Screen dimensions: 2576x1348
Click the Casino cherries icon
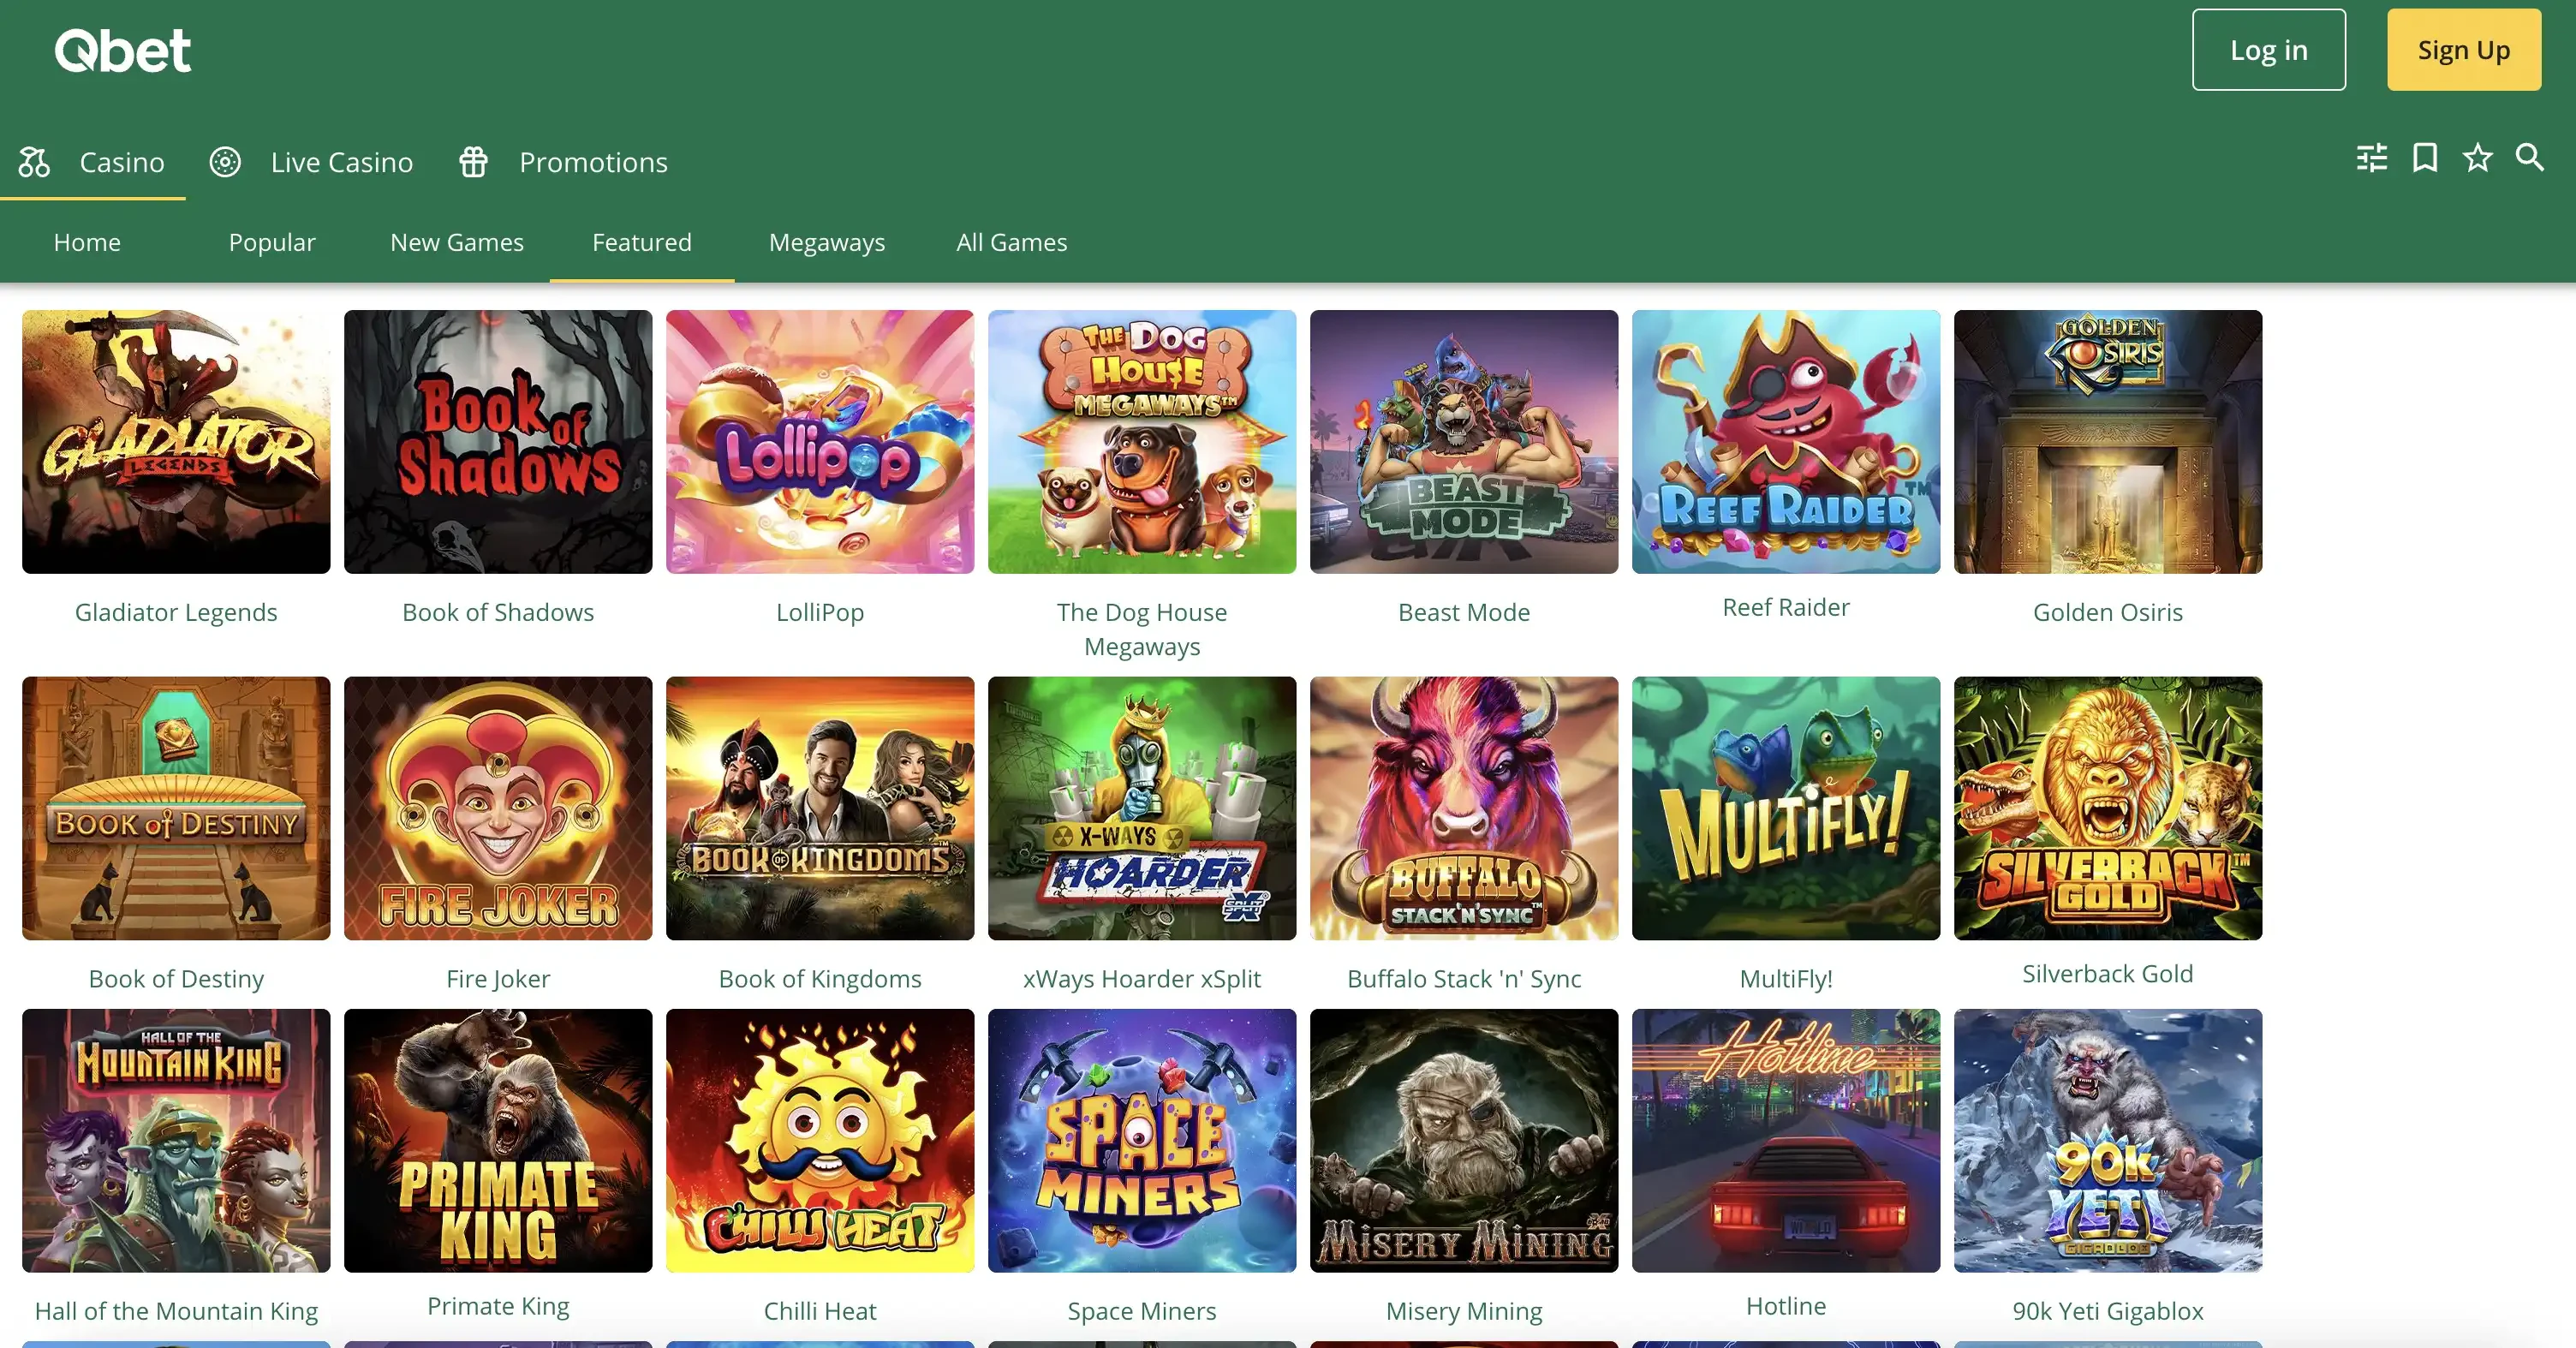[34, 162]
